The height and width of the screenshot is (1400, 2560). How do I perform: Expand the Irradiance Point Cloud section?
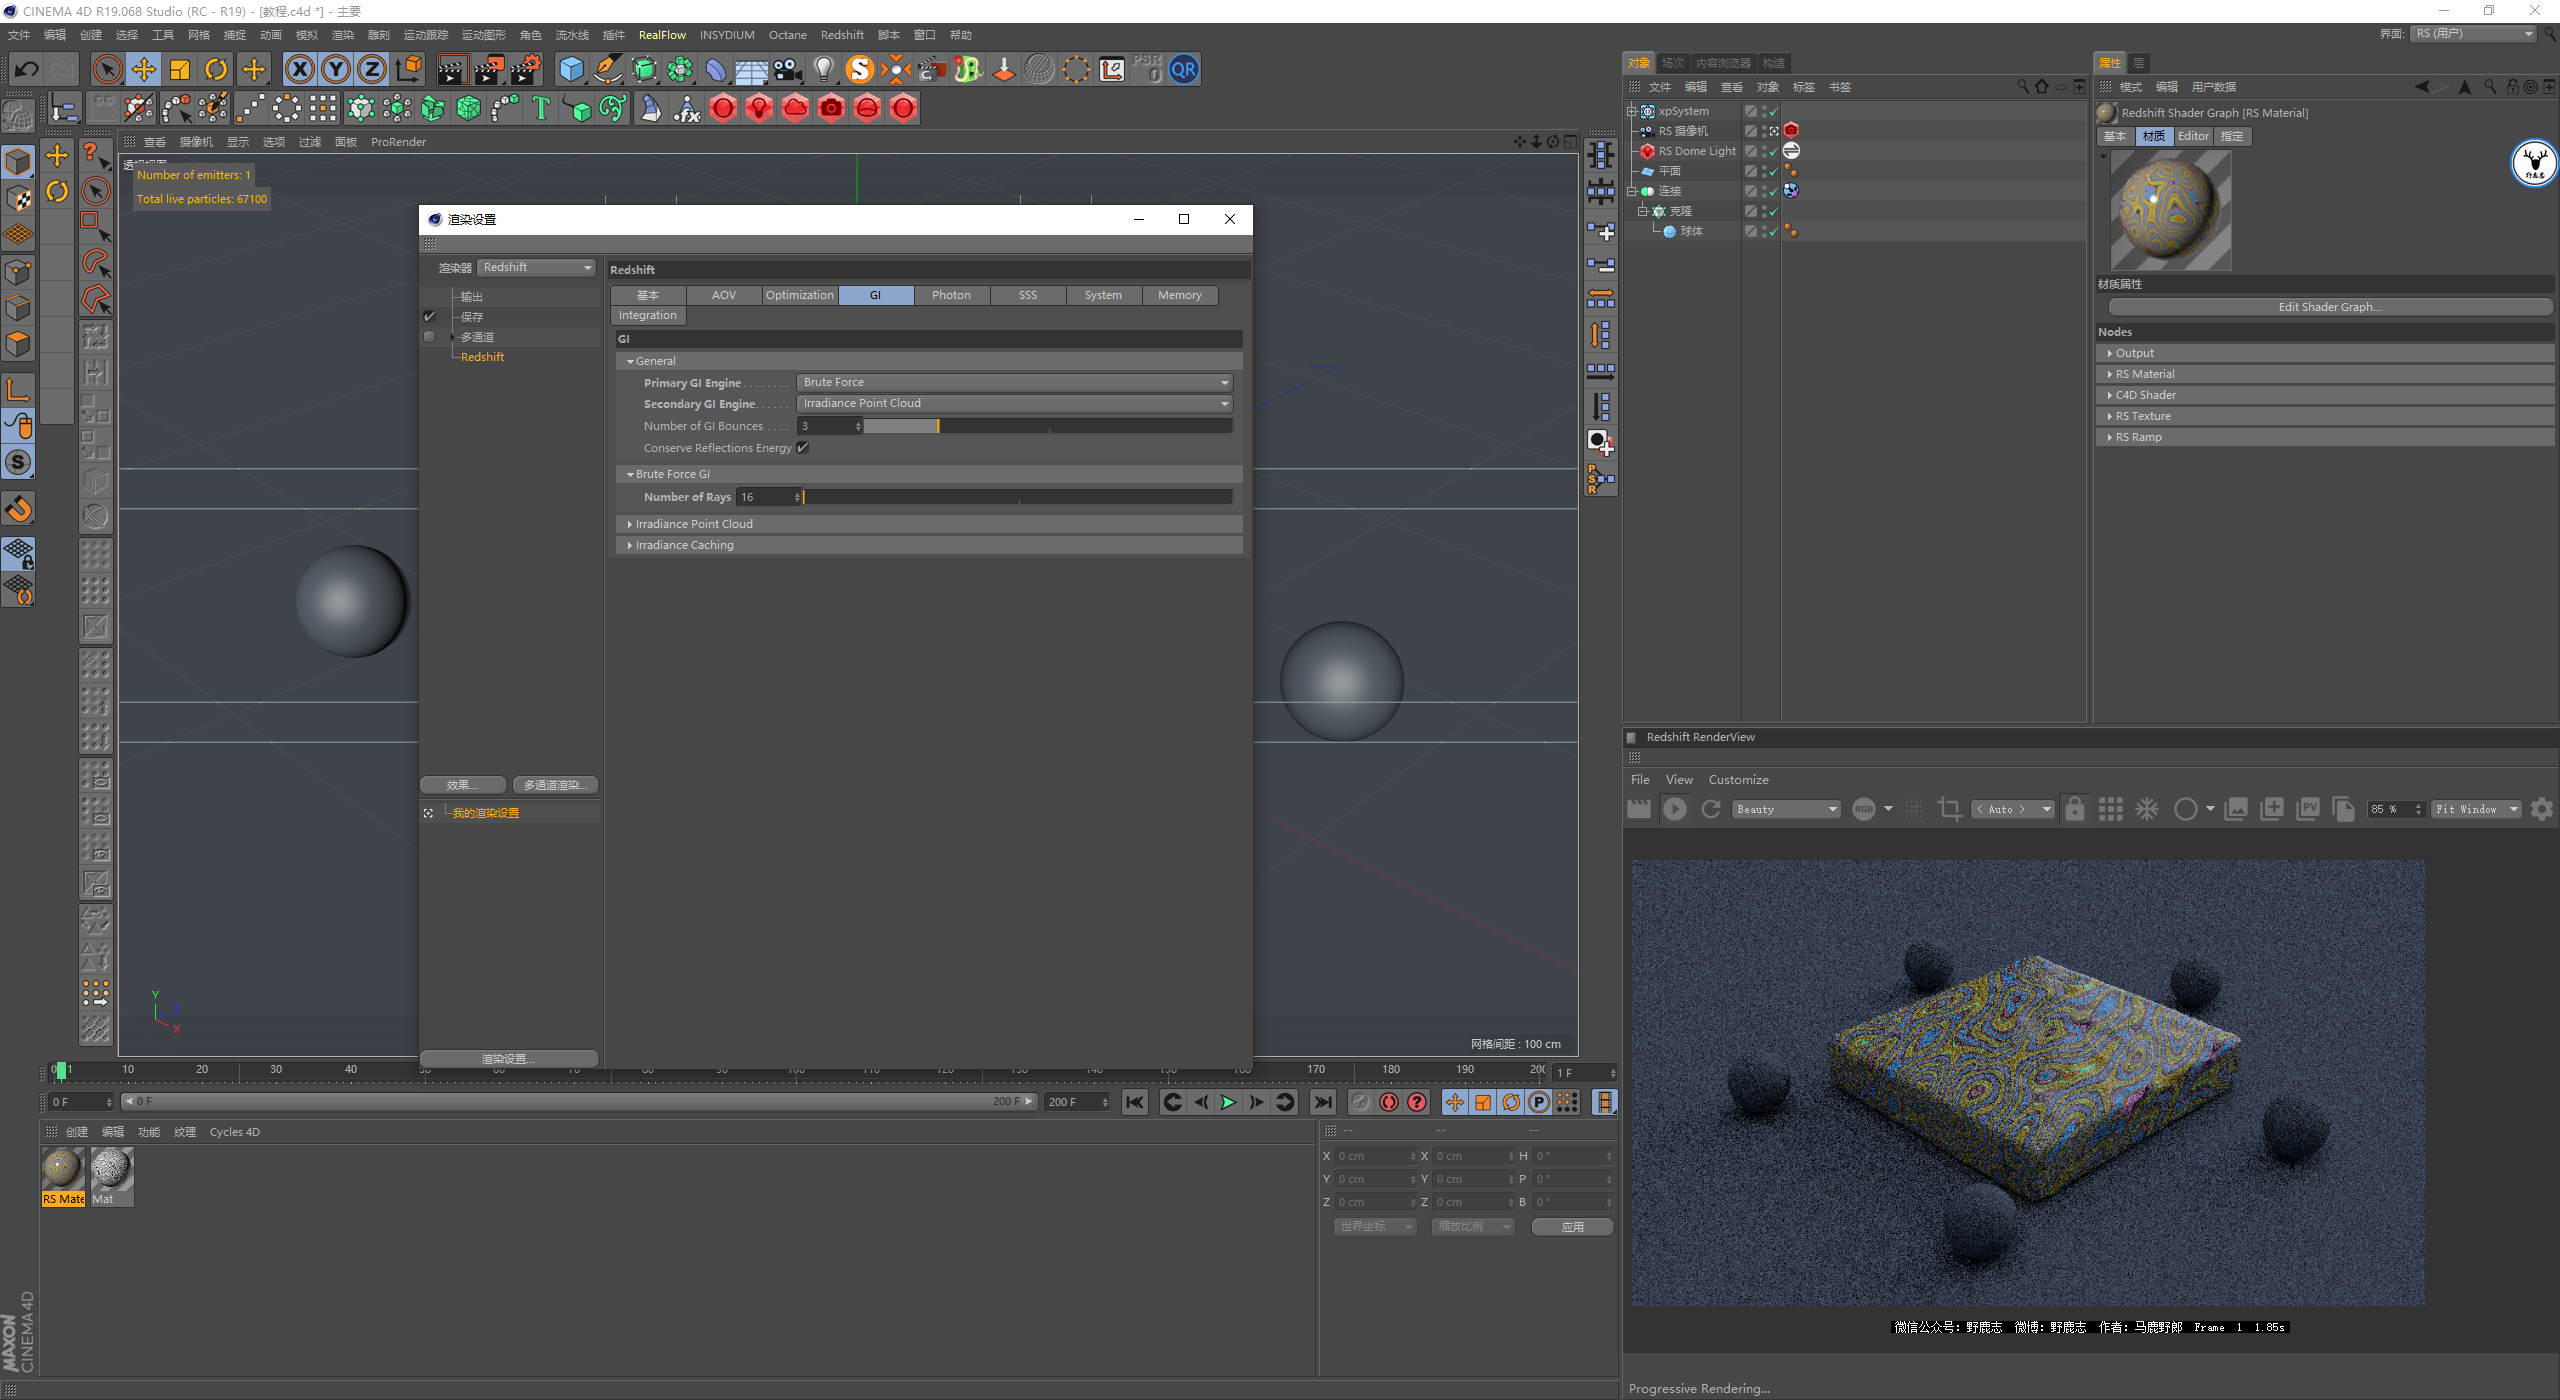tap(693, 524)
